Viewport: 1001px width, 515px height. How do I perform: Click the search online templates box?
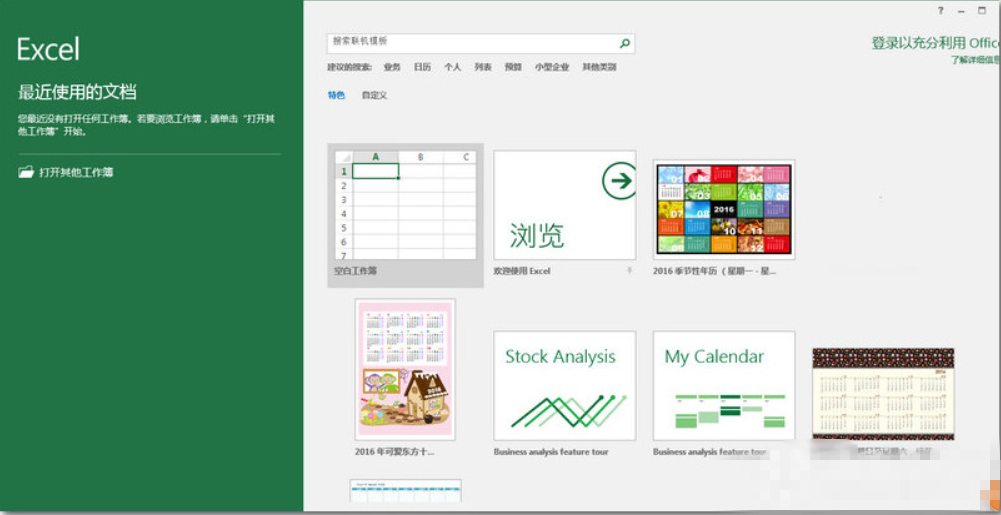click(x=470, y=43)
